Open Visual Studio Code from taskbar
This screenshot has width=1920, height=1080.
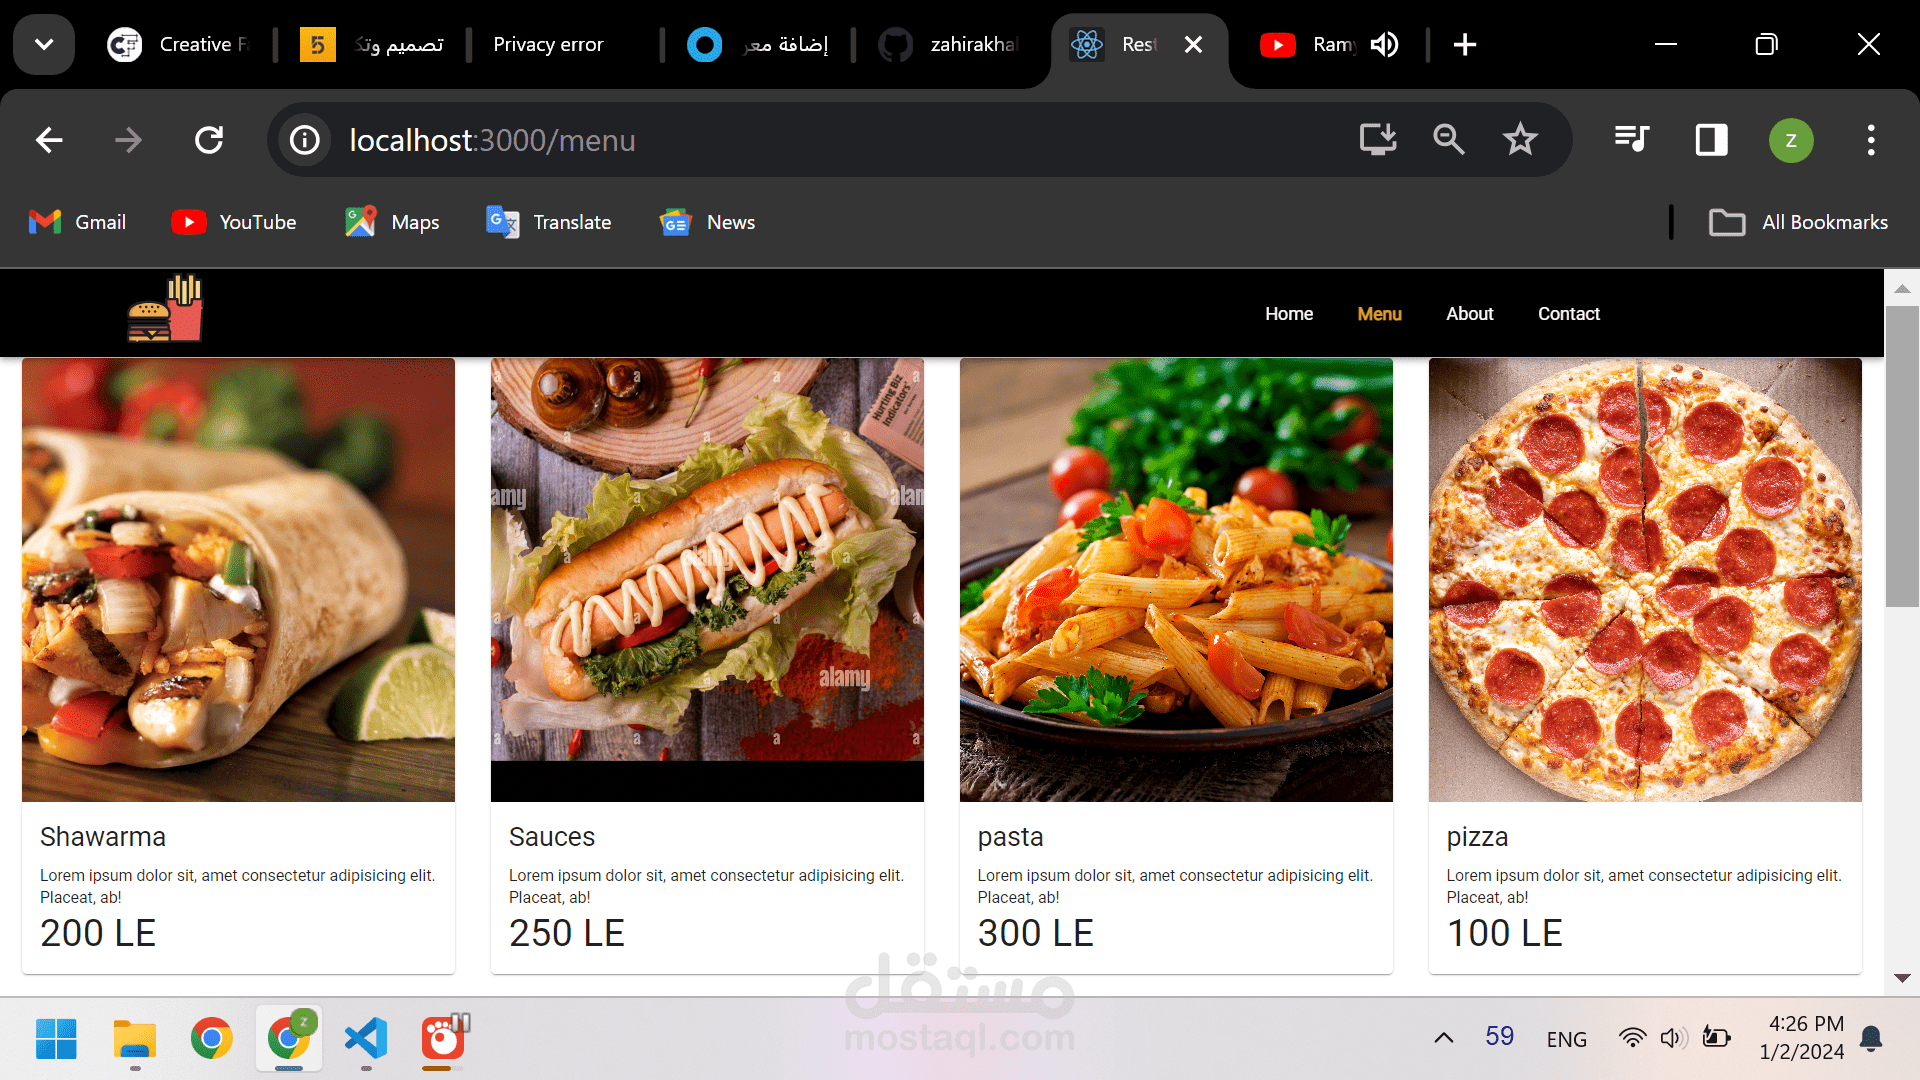[366, 1038]
